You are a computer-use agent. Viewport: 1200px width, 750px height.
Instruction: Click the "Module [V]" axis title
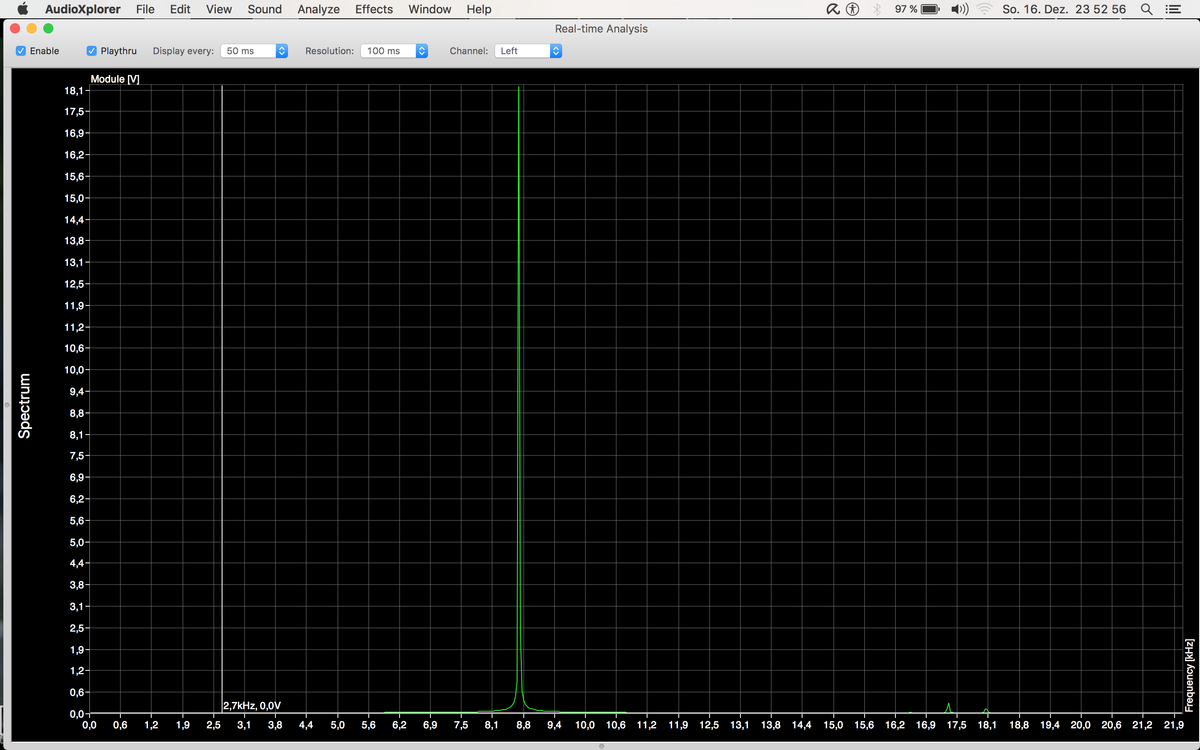115,79
